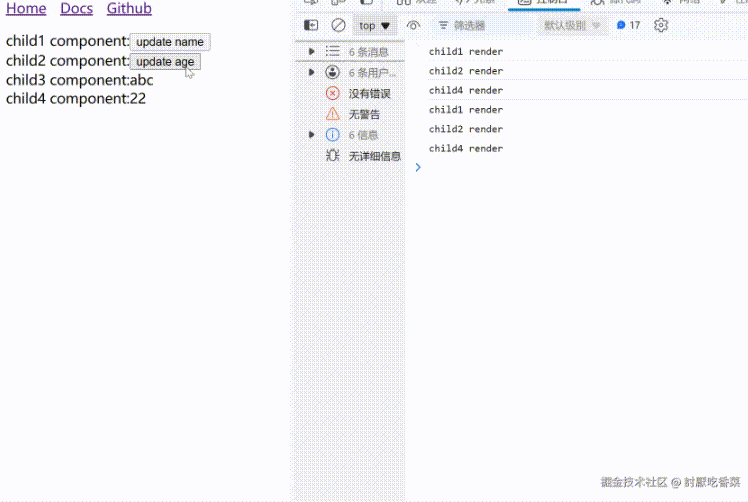The width and height of the screenshot is (748, 502).
Task: Click the child2 component label
Action: (67, 61)
